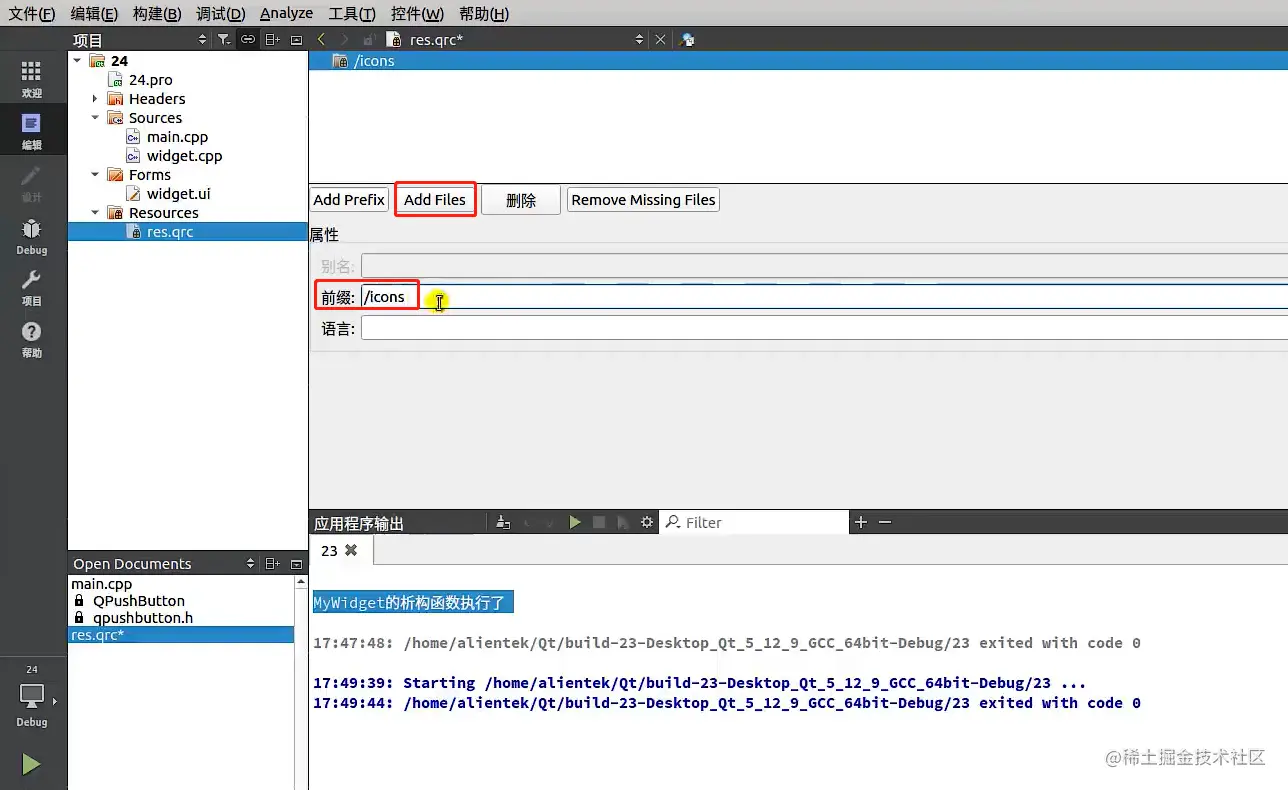Toggle synchronize with editor link icon

(248, 40)
